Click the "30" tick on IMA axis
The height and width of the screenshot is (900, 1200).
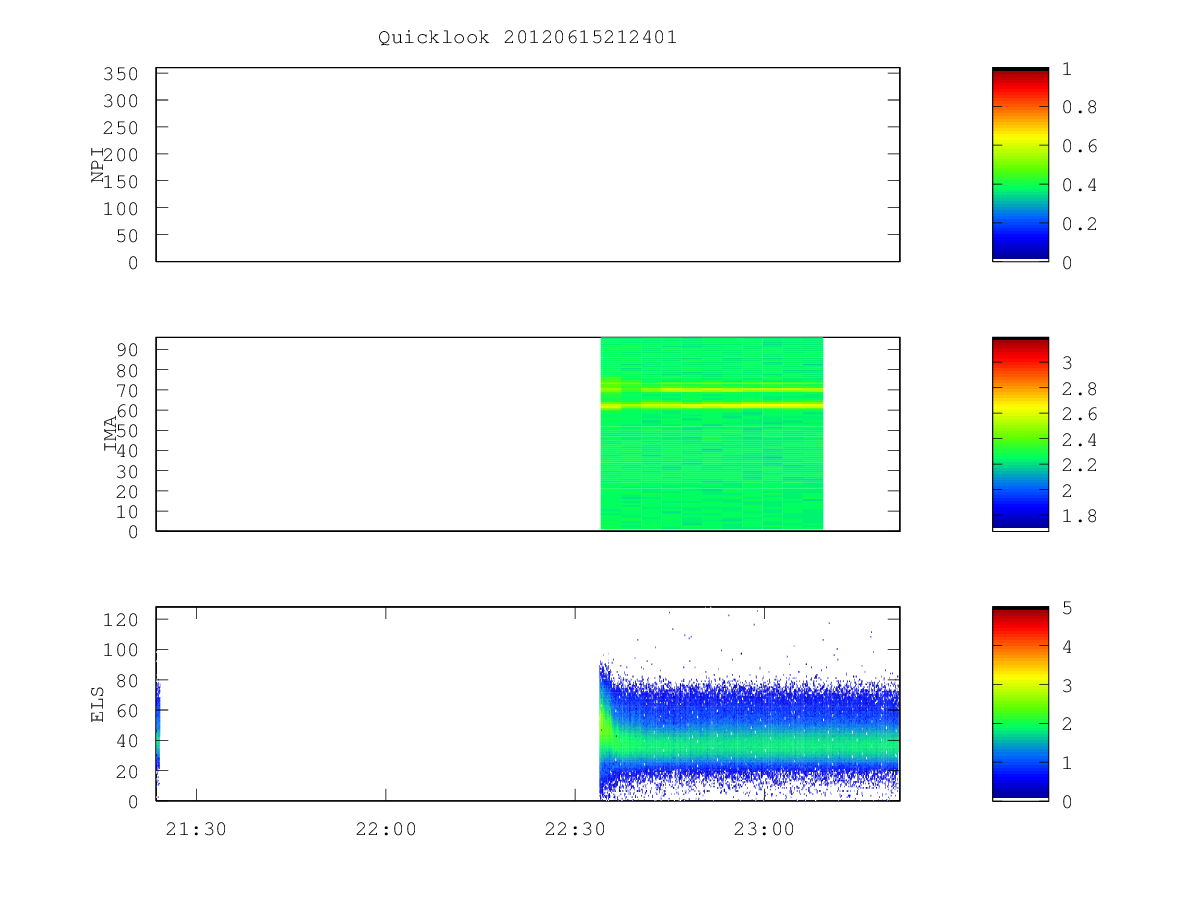point(125,471)
